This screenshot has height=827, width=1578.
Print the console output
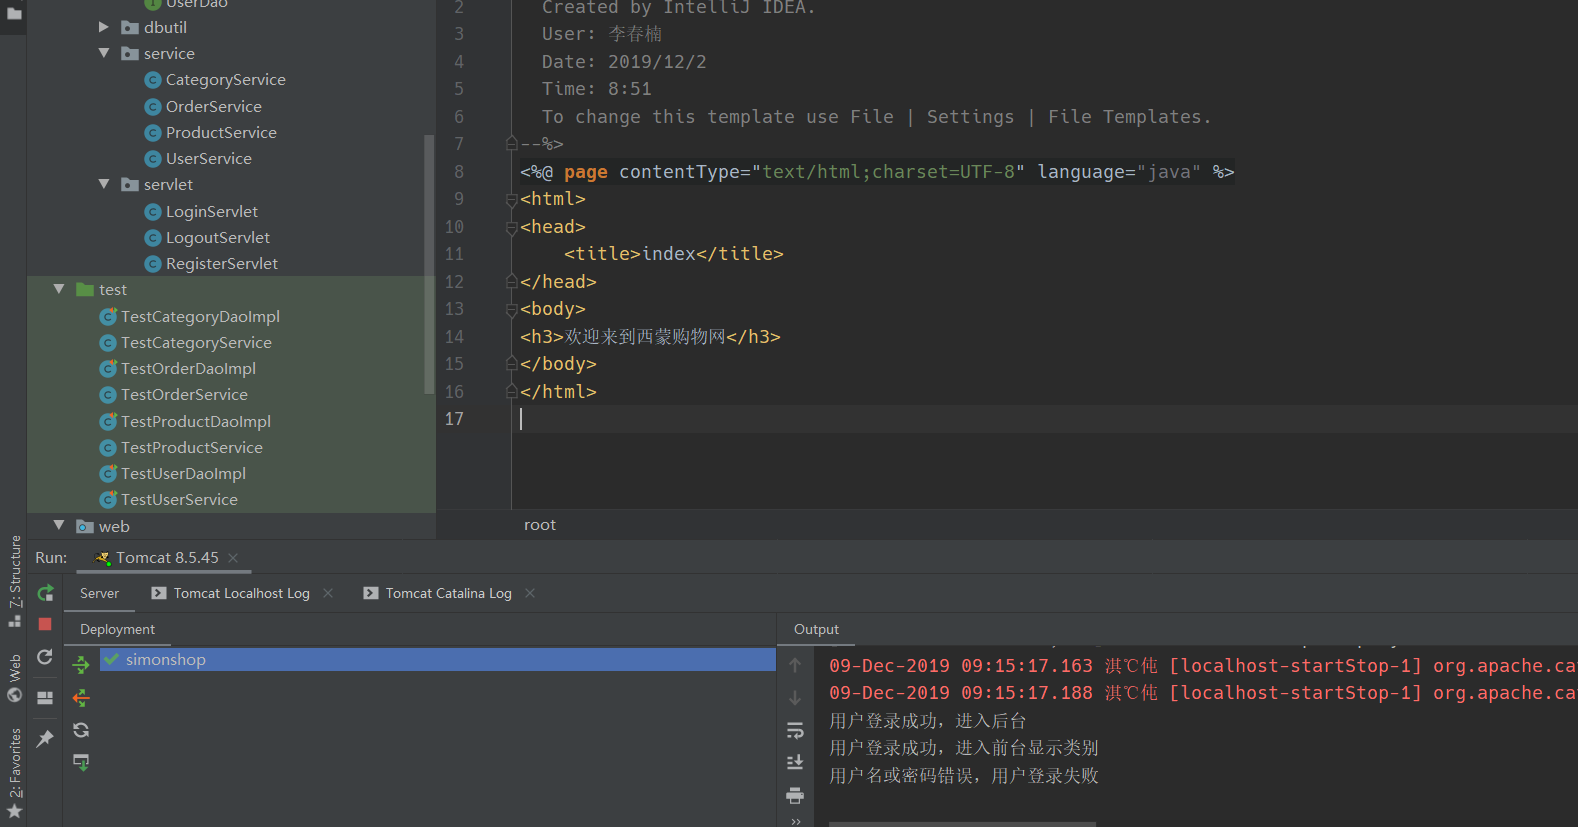click(x=795, y=796)
